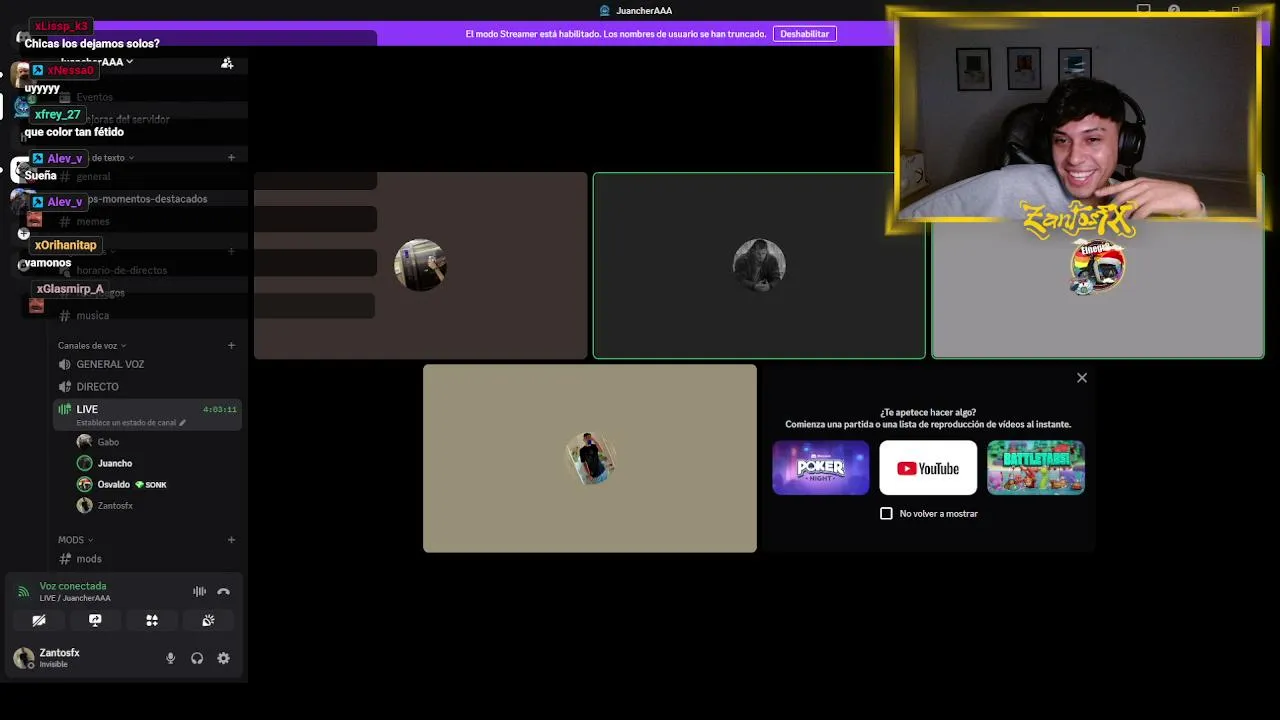Collapse the MODS category

point(75,540)
